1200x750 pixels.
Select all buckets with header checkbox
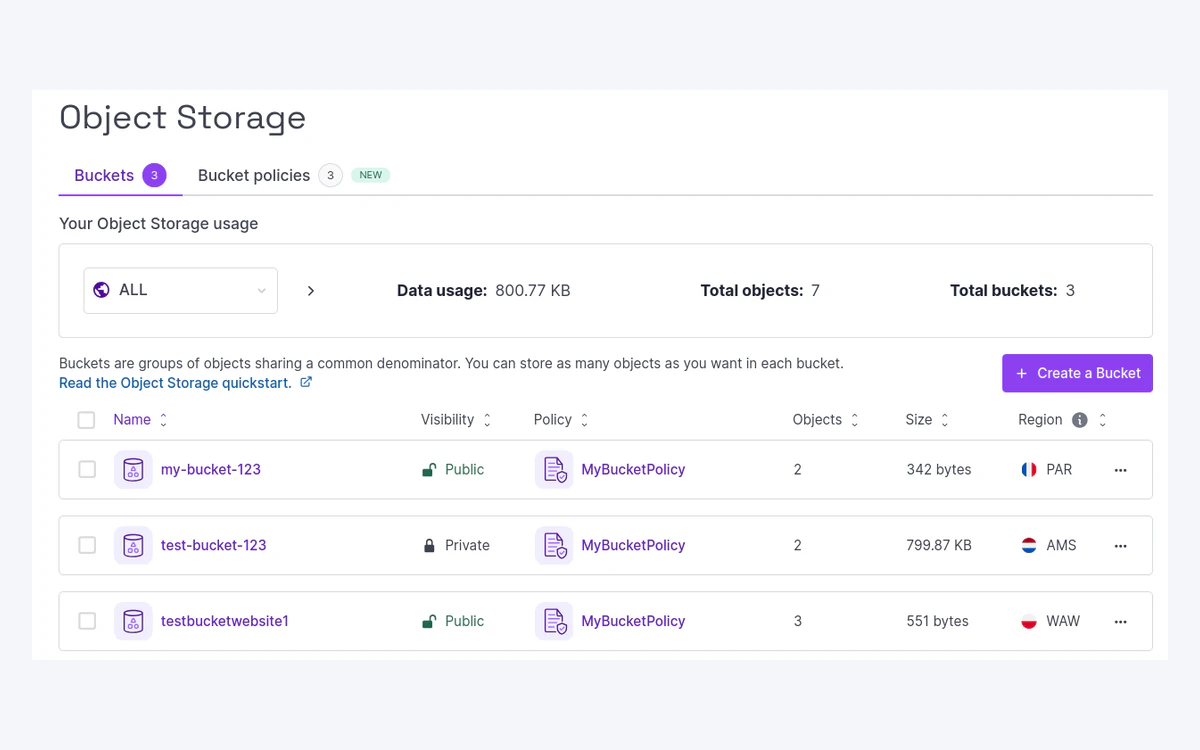(x=87, y=420)
